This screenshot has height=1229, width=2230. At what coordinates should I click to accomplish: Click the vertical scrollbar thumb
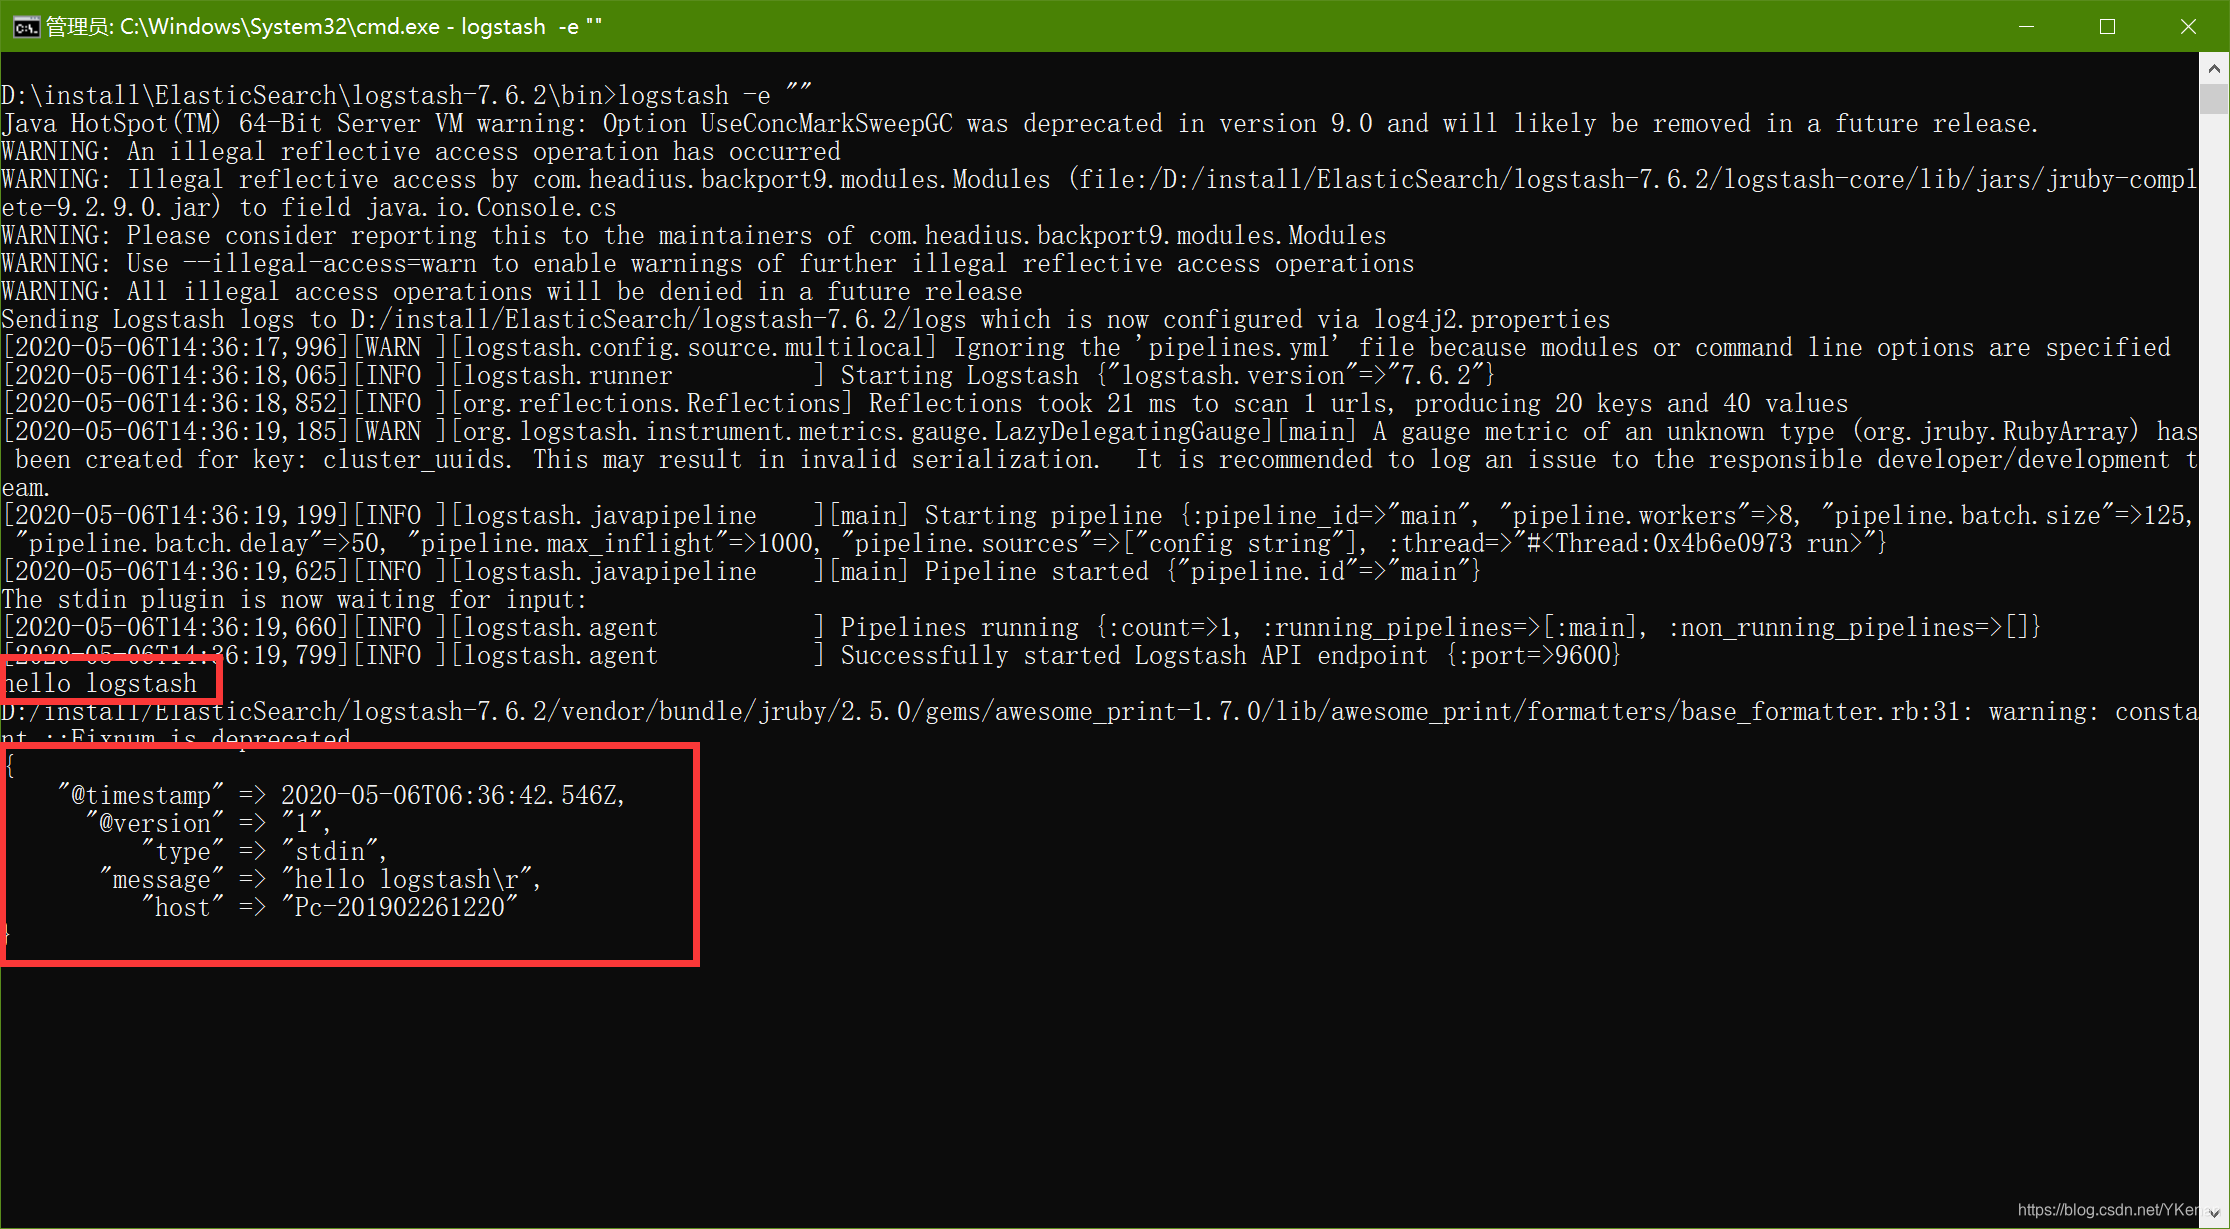(2214, 99)
